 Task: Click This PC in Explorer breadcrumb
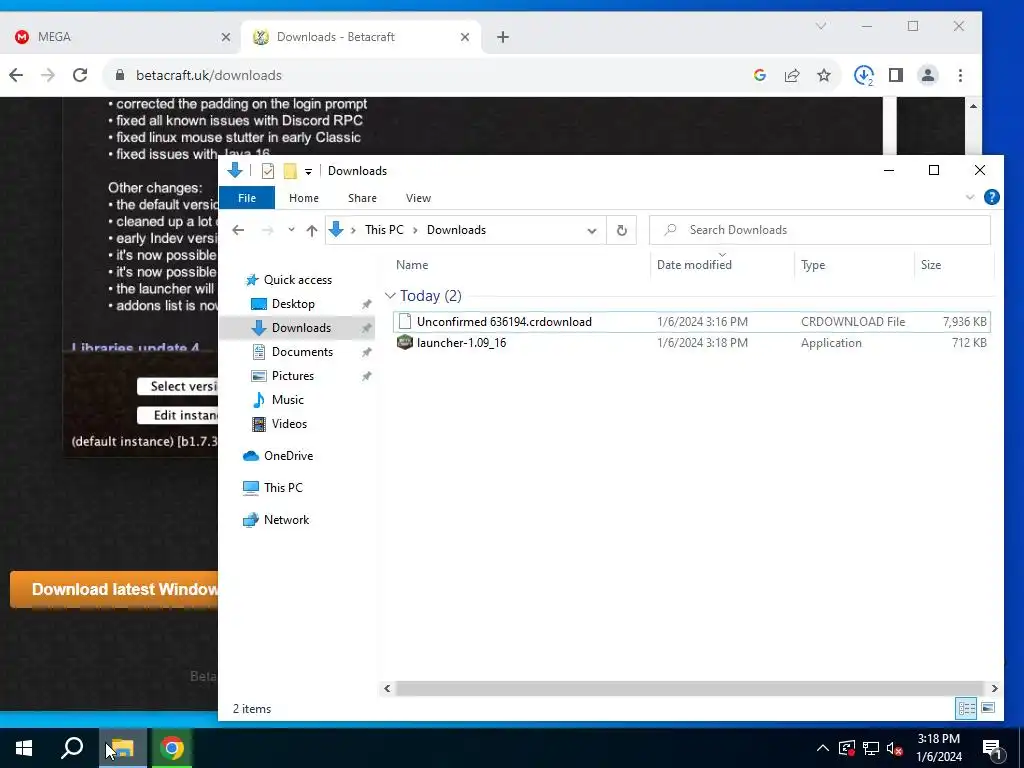(x=384, y=230)
